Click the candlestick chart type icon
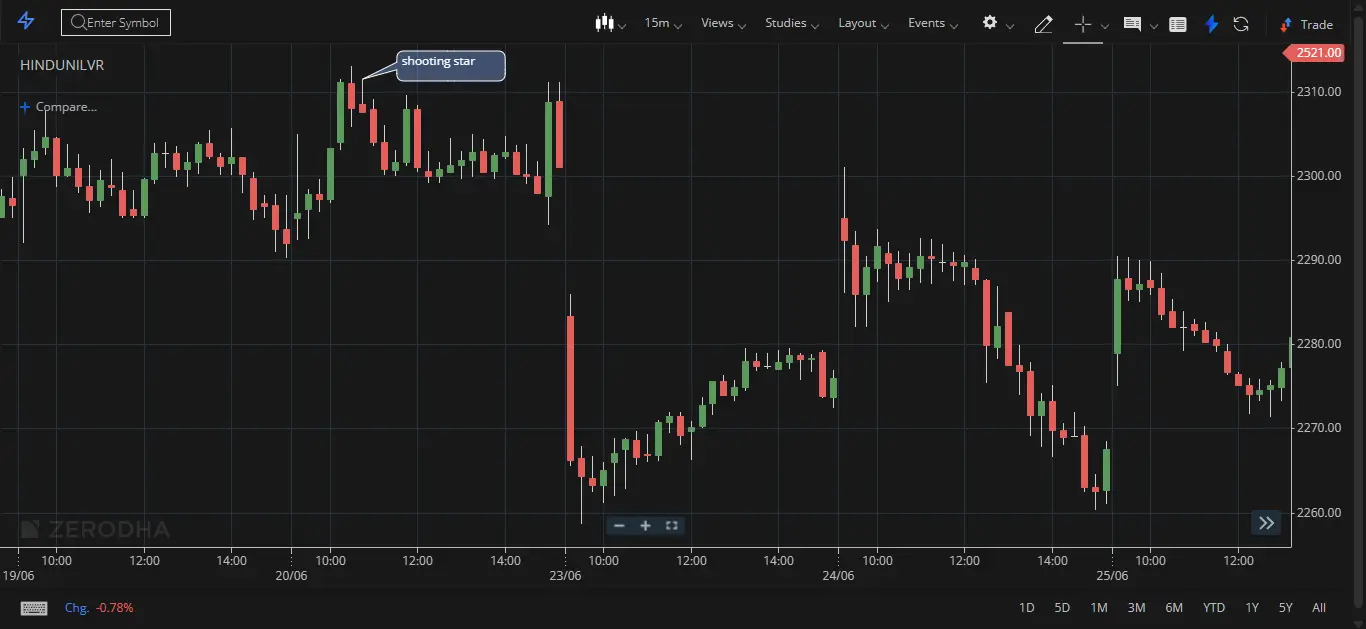1366x629 pixels. point(603,23)
